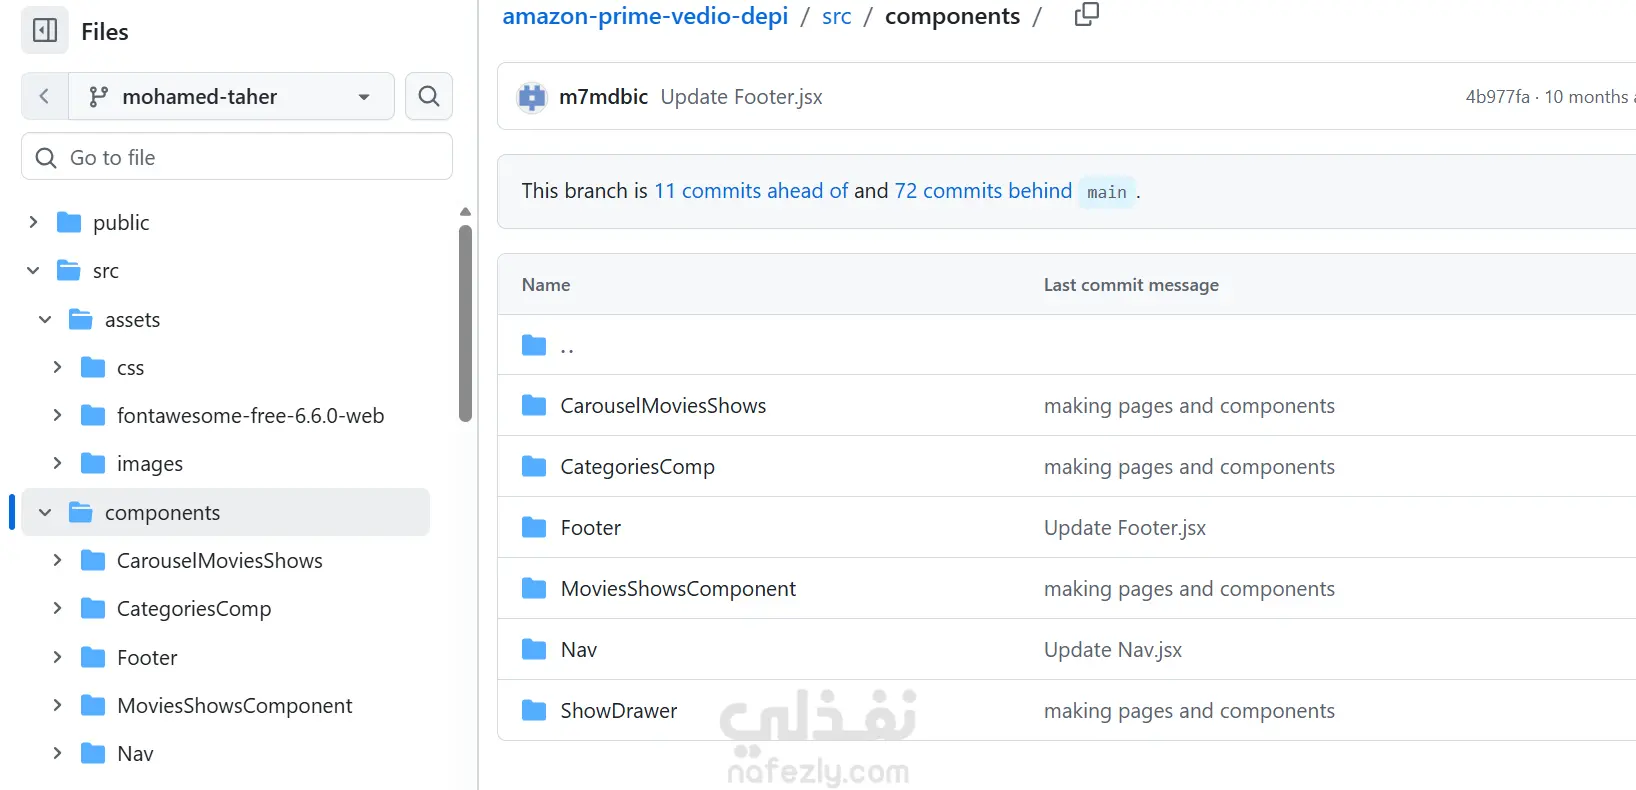This screenshot has width=1636, height=790.
Task: Collapse the components folder chevron
Action: coord(45,513)
